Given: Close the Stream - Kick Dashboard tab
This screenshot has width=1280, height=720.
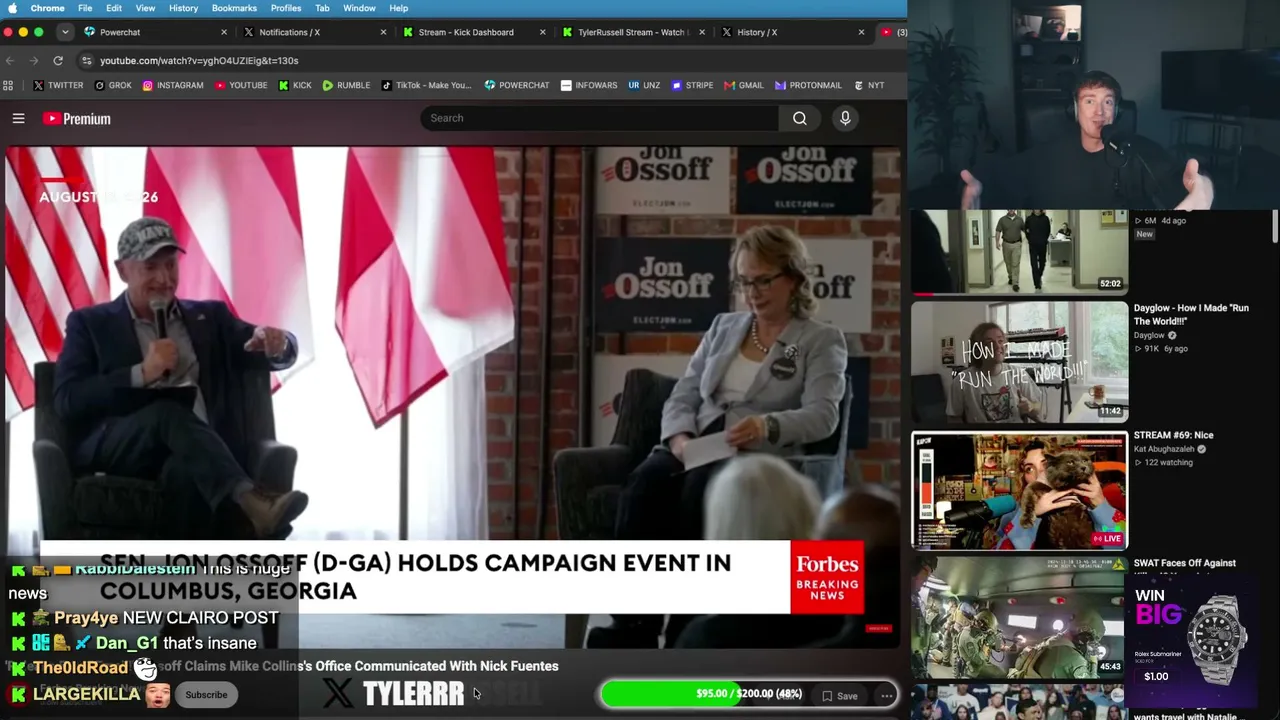Looking at the screenshot, I should click(x=543, y=32).
